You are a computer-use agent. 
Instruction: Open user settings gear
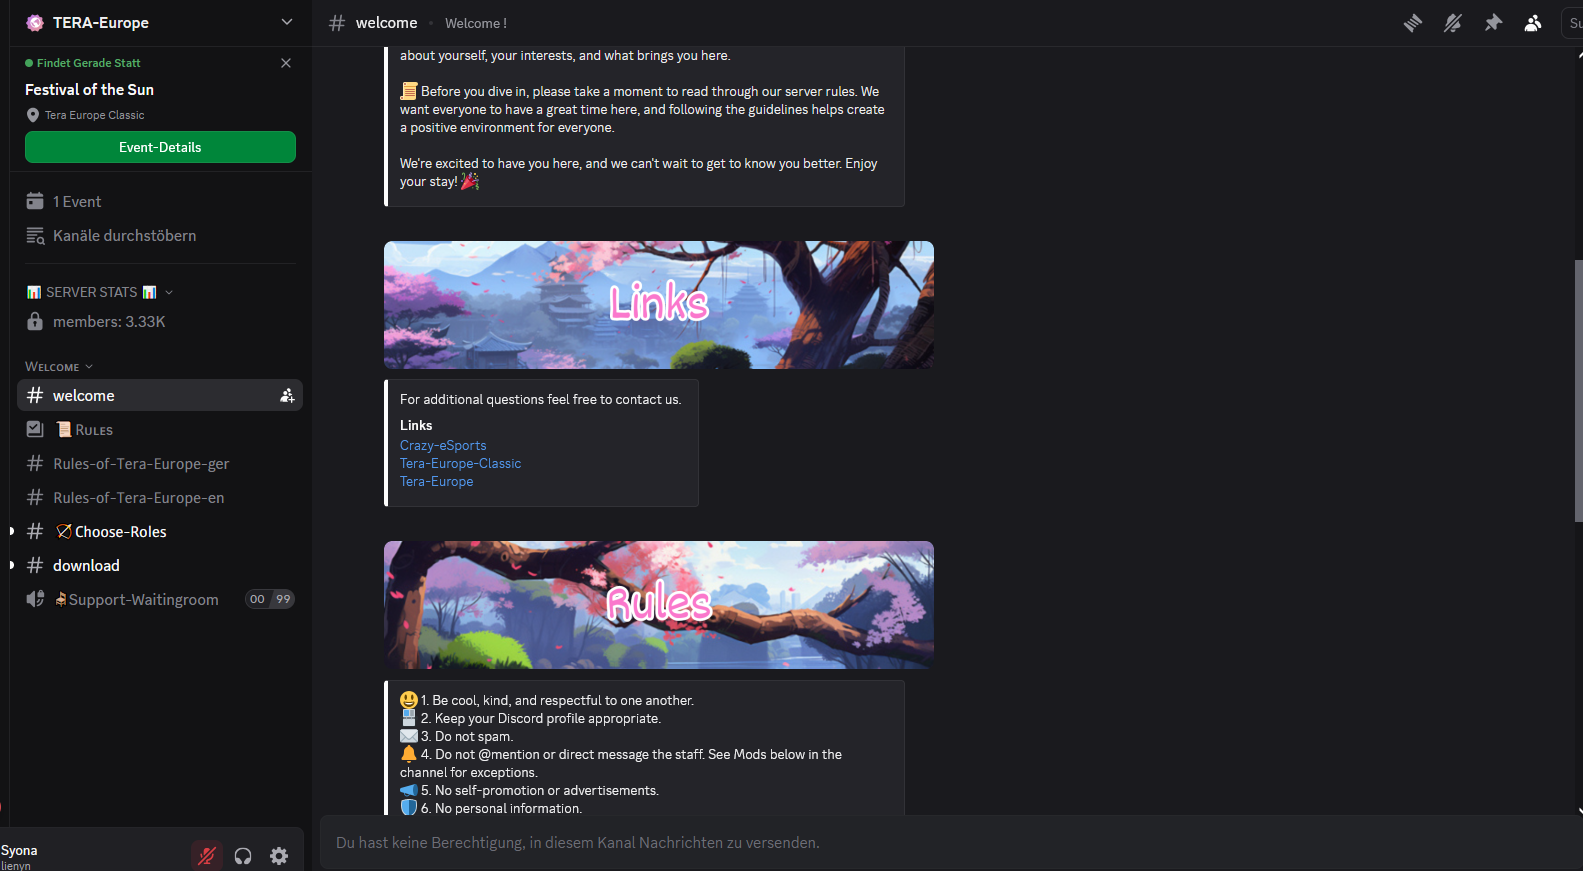point(279,856)
